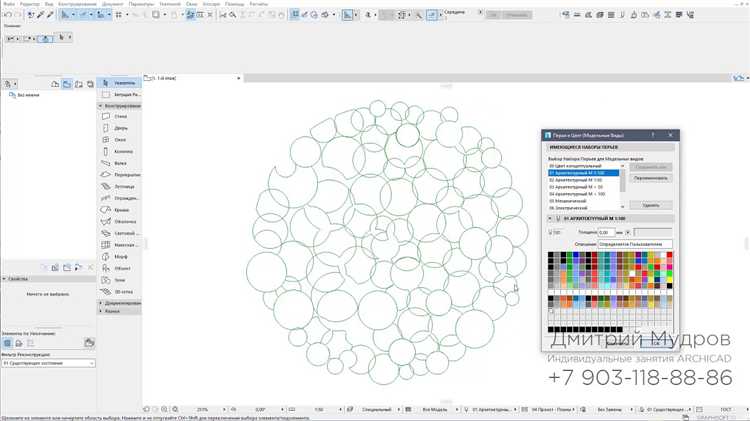Switch navigator to Layout Book
This screenshot has height=421, width=750.
click(78, 84)
